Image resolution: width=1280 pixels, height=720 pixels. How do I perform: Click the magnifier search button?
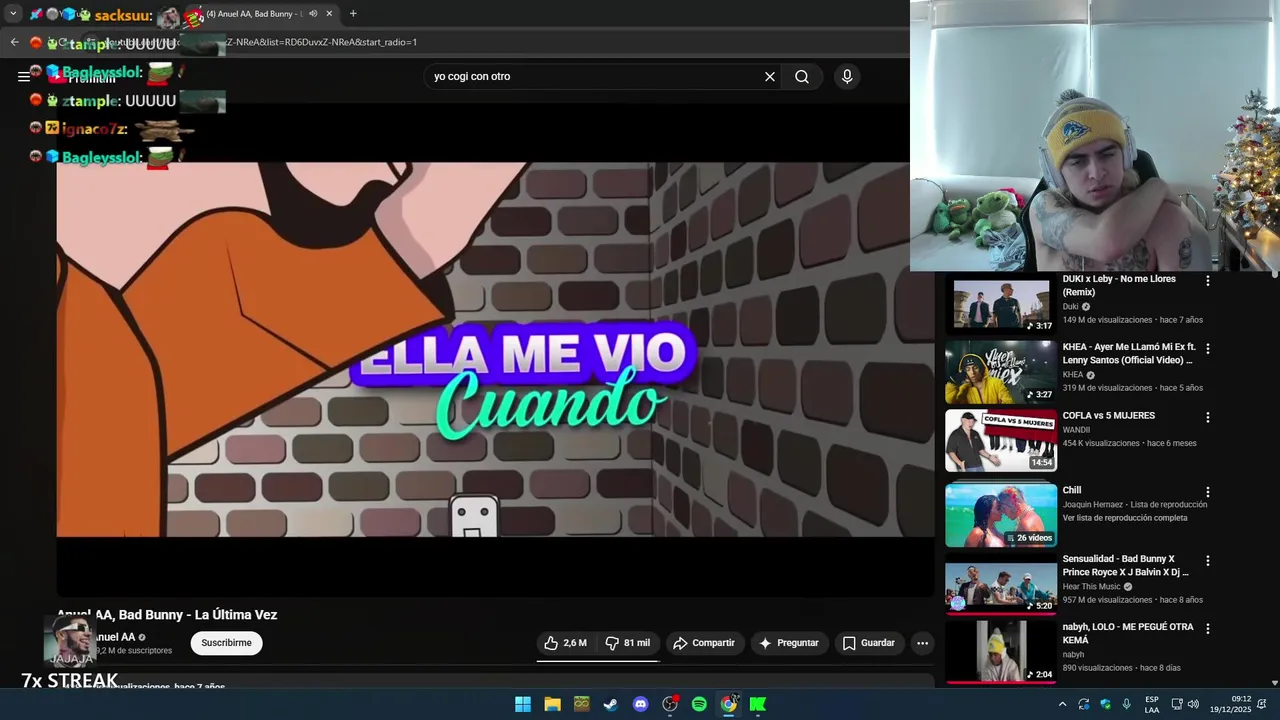tap(802, 76)
